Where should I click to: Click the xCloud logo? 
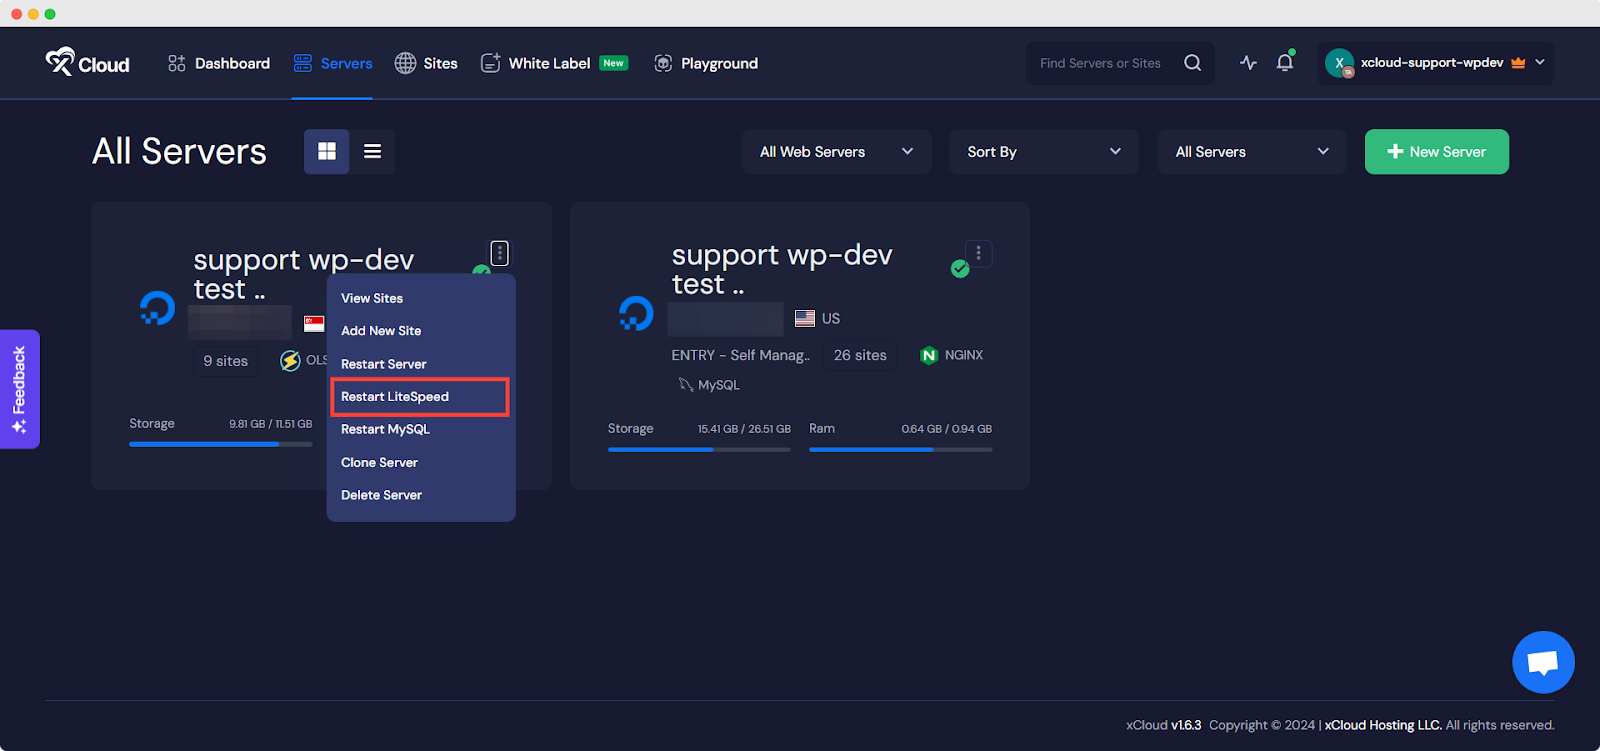point(87,62)
